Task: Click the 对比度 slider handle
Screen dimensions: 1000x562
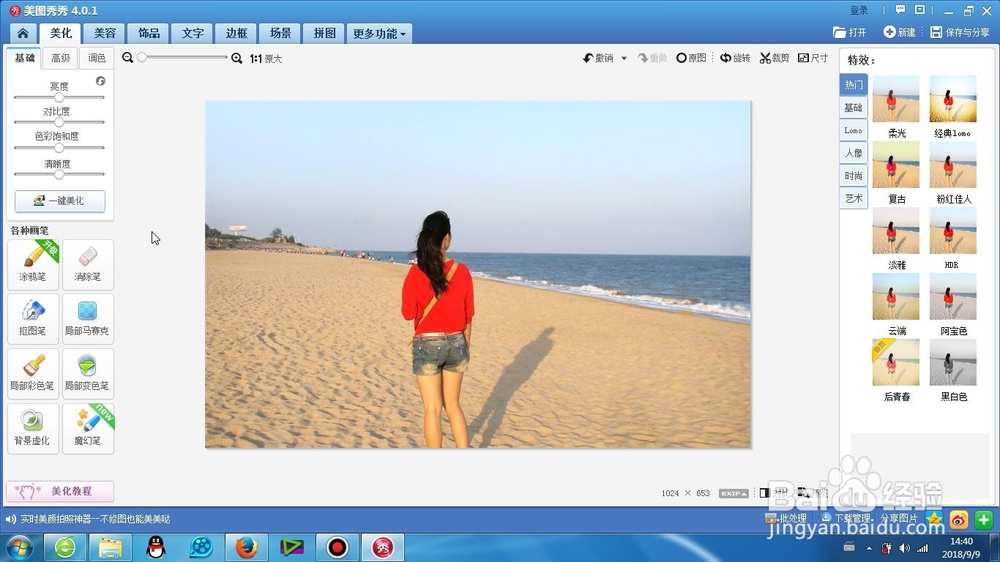Action: 59,122
